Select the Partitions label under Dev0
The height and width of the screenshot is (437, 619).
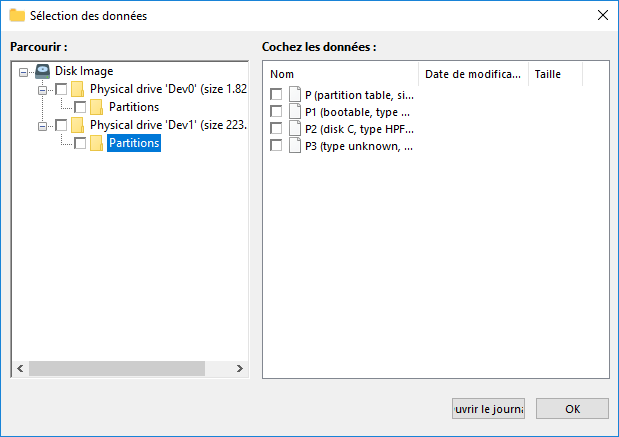coord(134,107)
